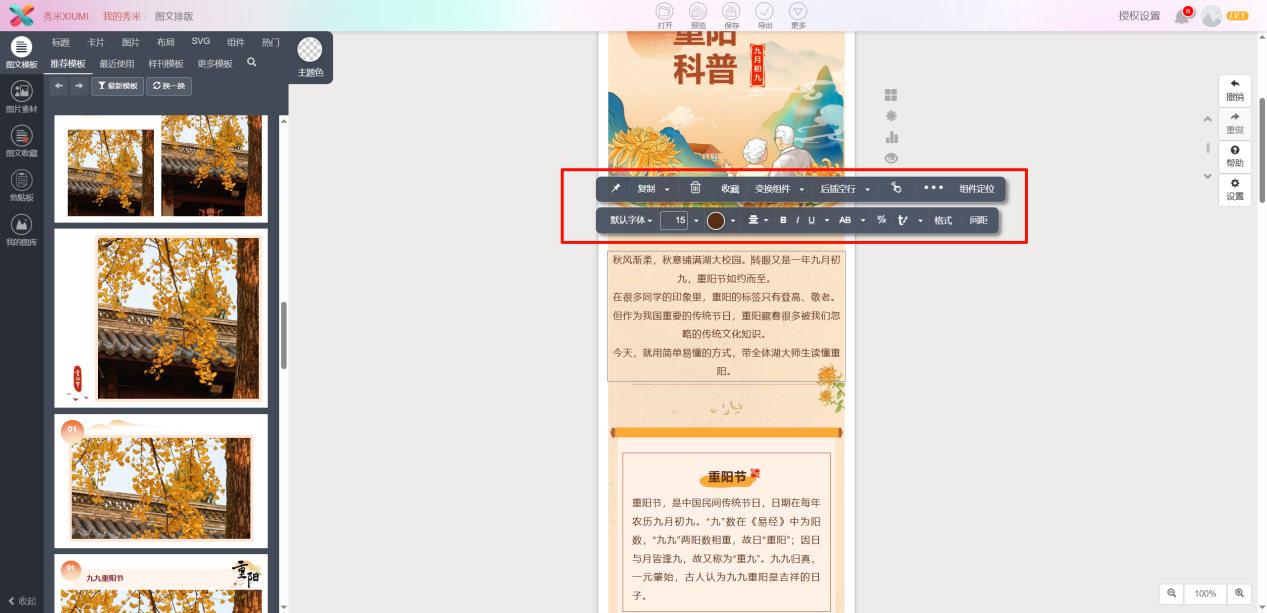The image size is (1267, 613).
Task: Open the text effect t dropdown
Action: (x=909, y=220)
